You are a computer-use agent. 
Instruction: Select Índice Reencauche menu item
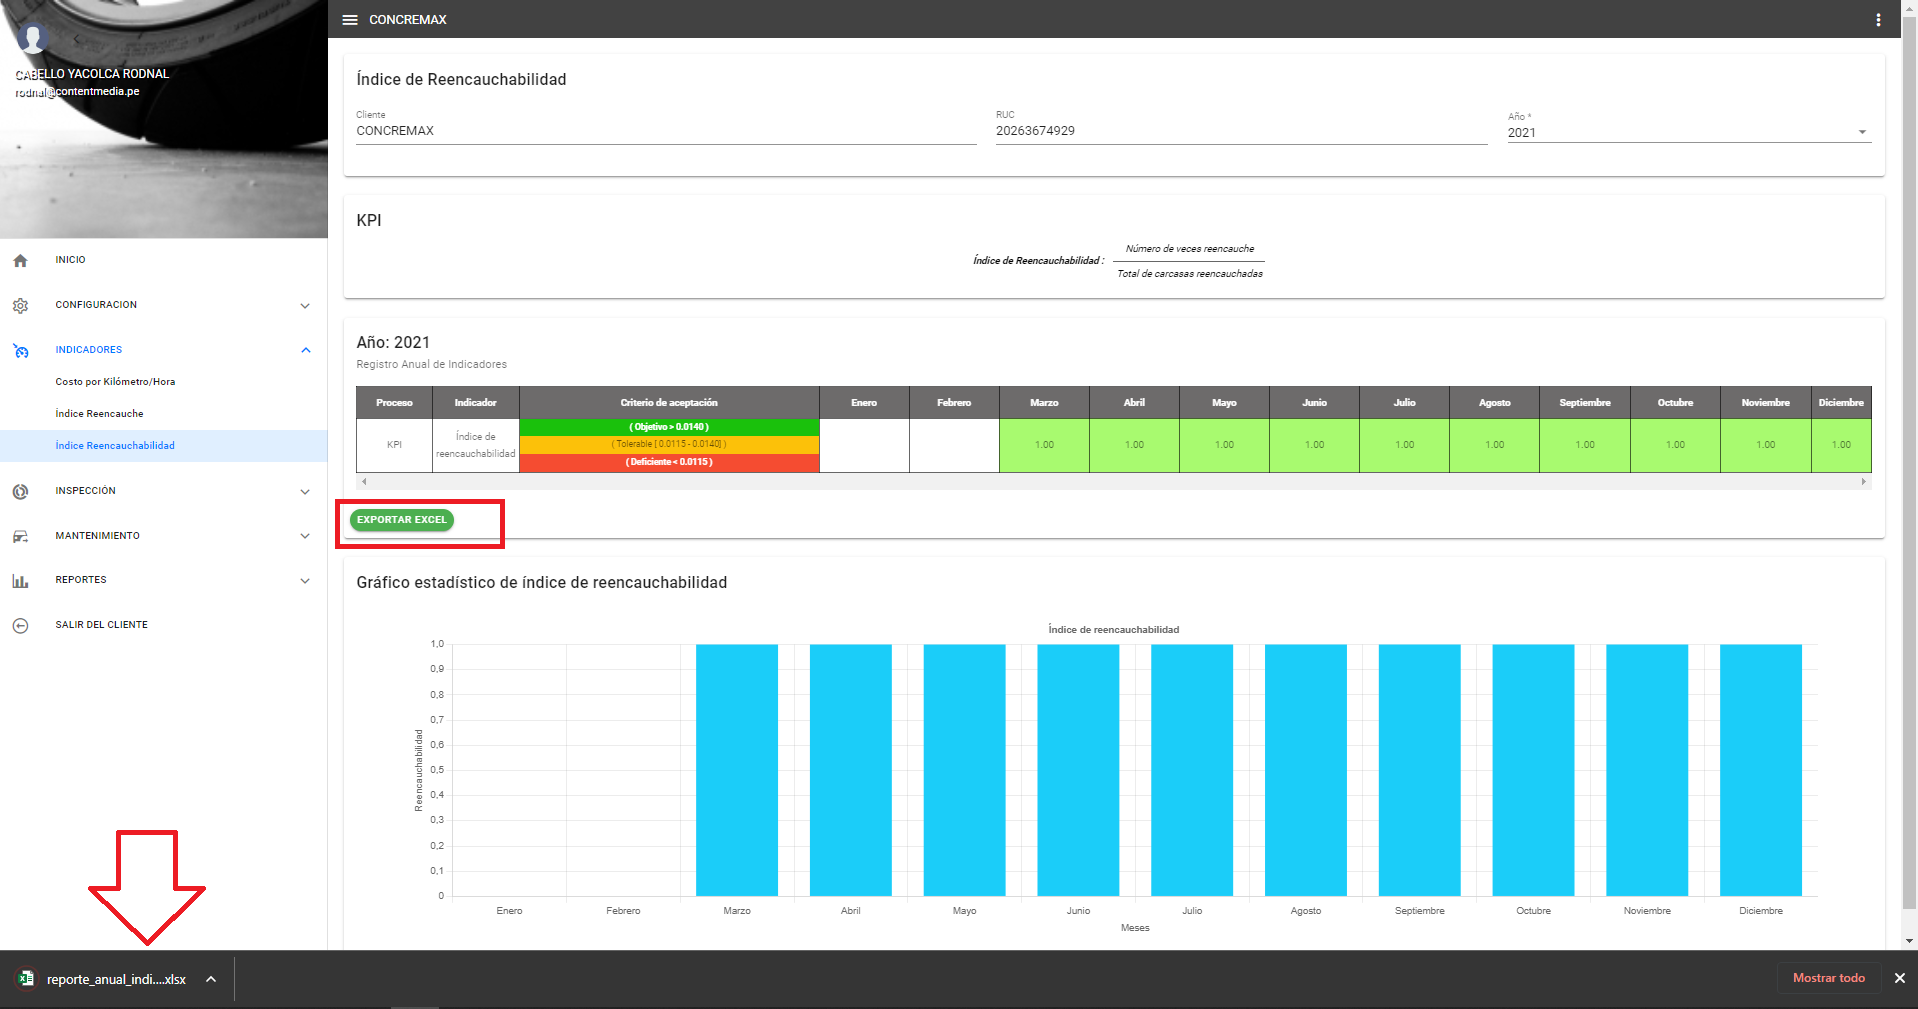(x=99, y=414)
